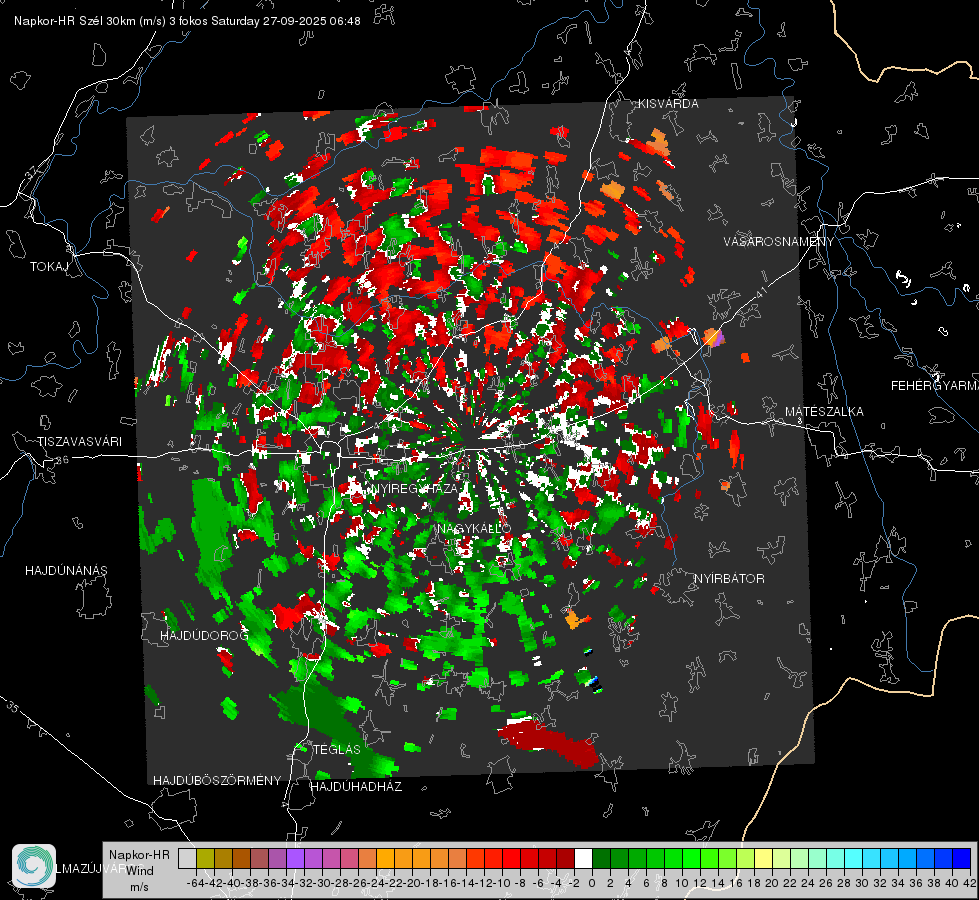Click the NYÍREGYHÁZA city label
979x900 pixels.
[x=413, y=489]
